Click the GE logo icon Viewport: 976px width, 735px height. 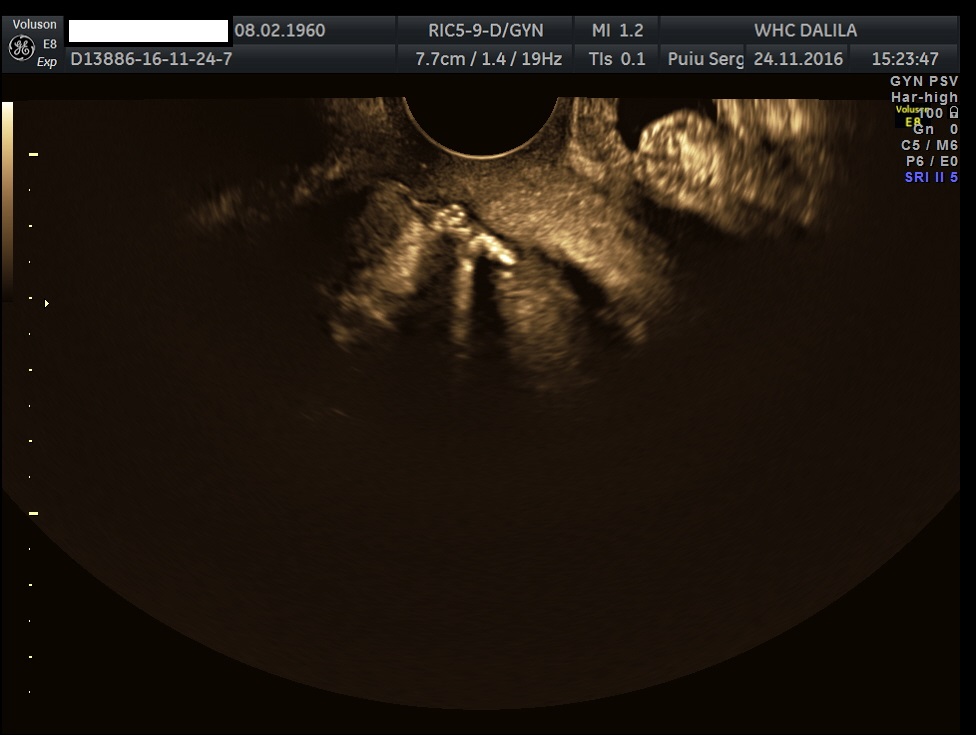pos(20,46)
